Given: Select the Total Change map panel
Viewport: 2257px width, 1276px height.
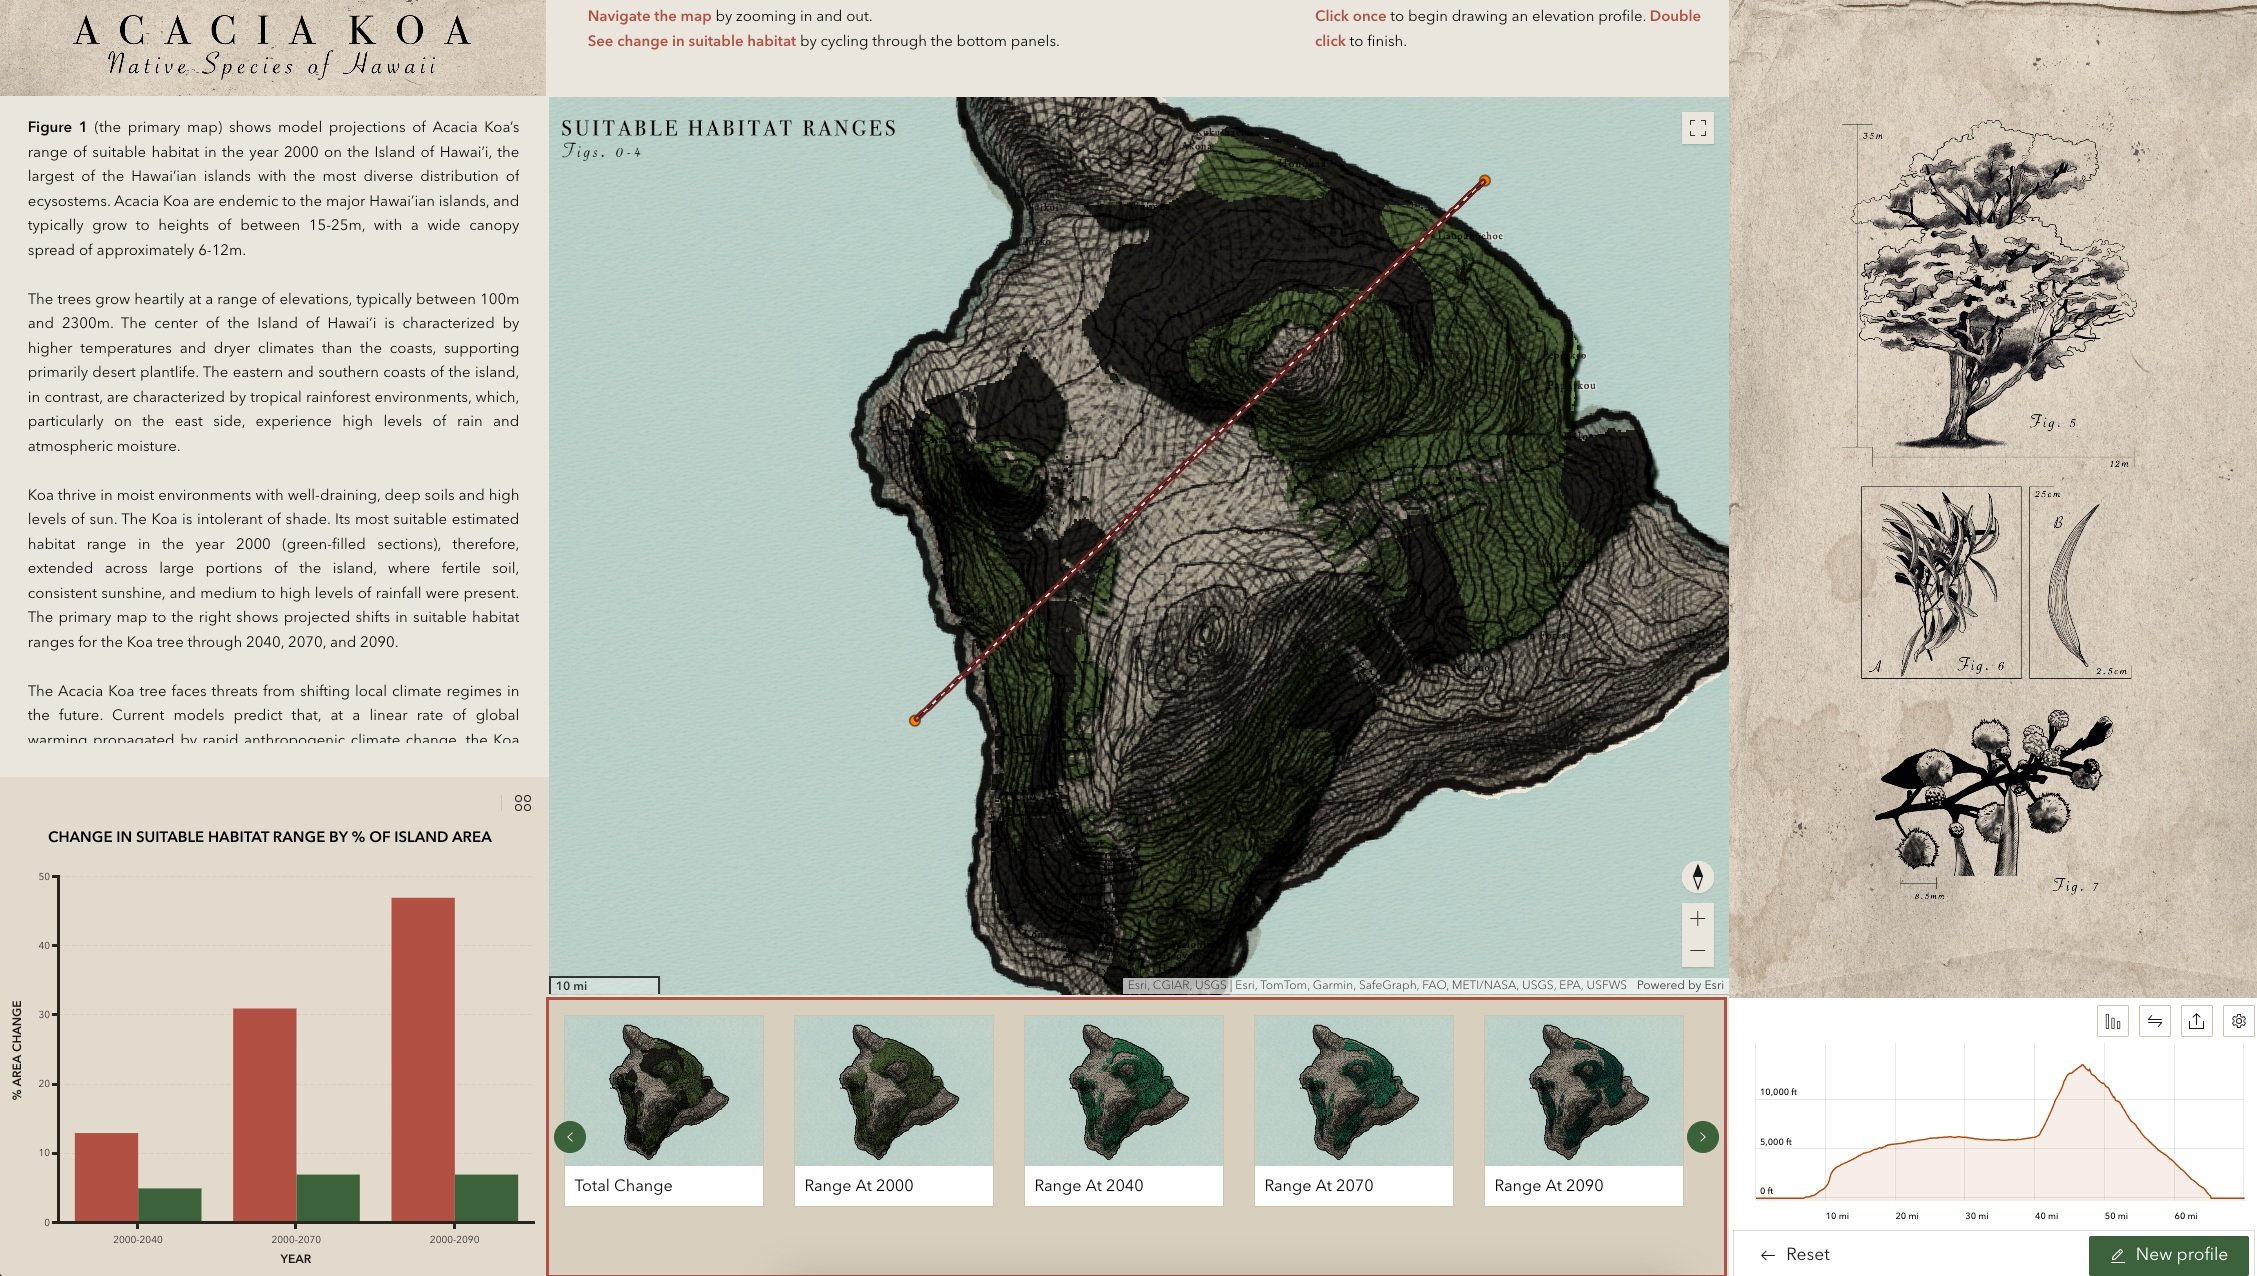Looking at the screenshot, I should click(663, 1110).
